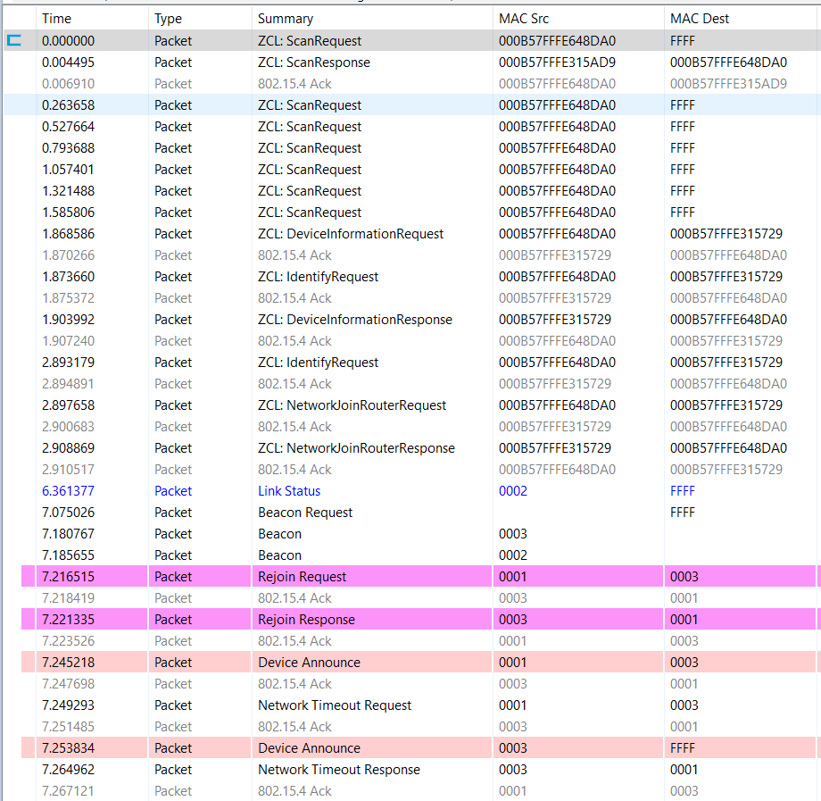This screenshot has height=801, width=821.
Task: Select the Device Announce packet at 7.245218
Action: 309,662
